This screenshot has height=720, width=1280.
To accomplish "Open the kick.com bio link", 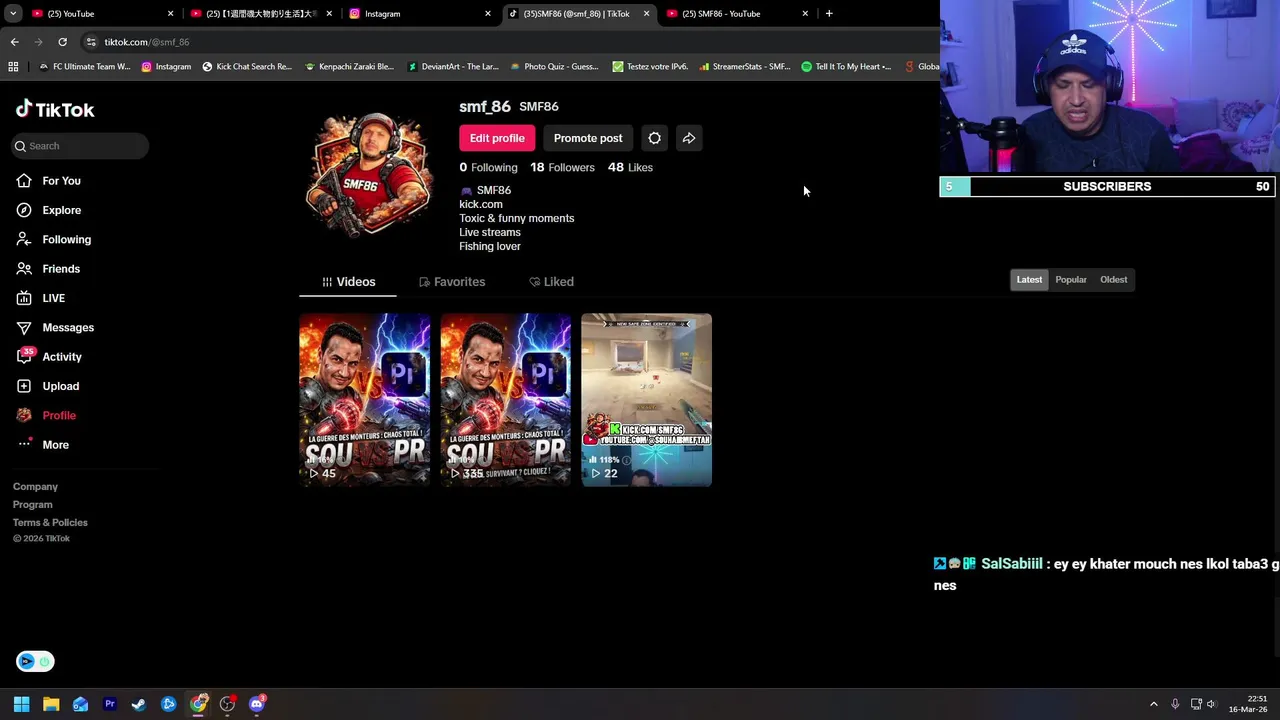I will [481, 204].
